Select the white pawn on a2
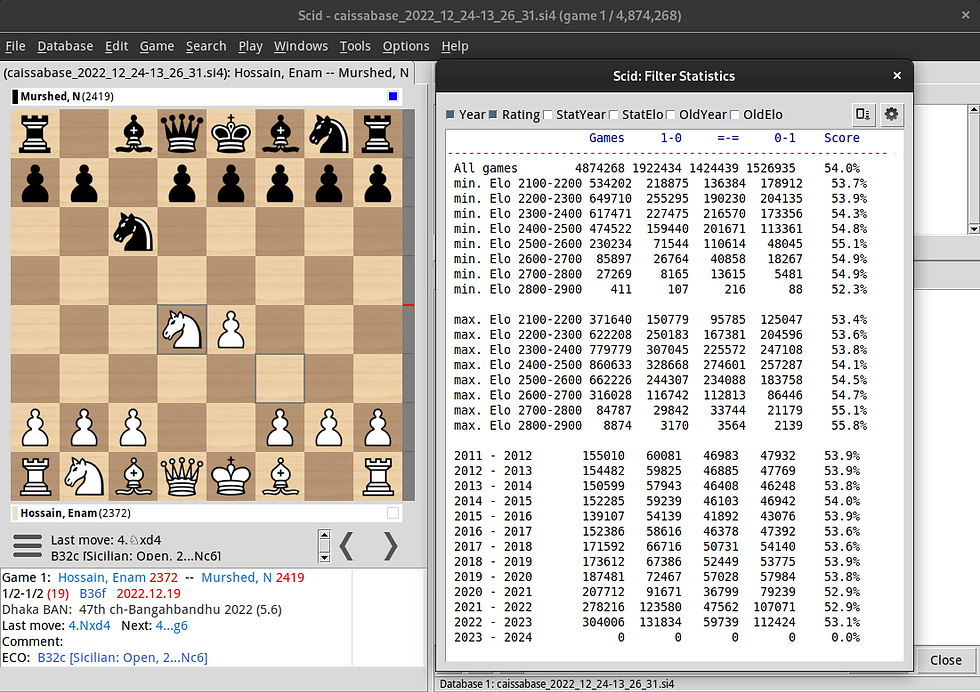 (35, 428)
